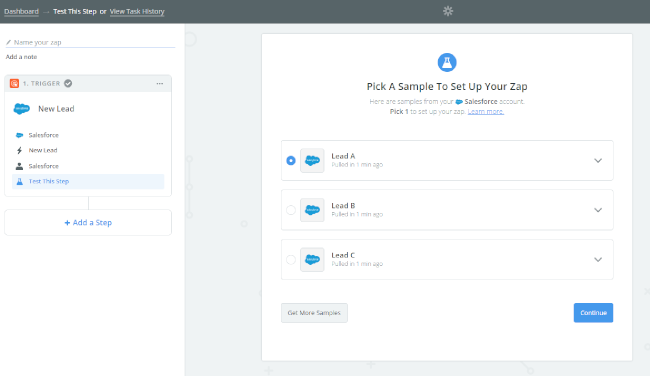Click the Zapier loading gear icon in header
The image size is (650, 376).
point(448,11)
